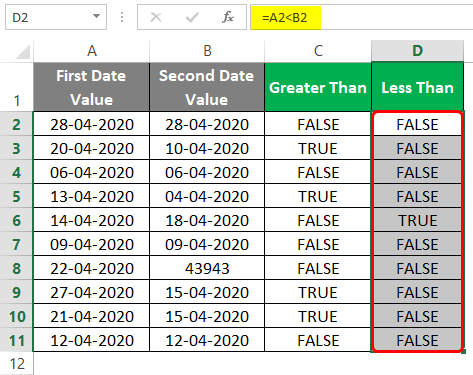
Task: Select cell C2 showing FALSE
Action: coord(318,124)
